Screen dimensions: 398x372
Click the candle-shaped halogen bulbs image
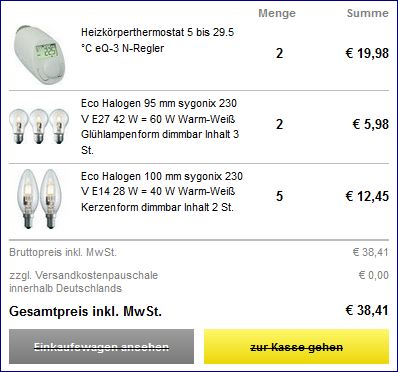pyautogui.click(x=39, y=199)
